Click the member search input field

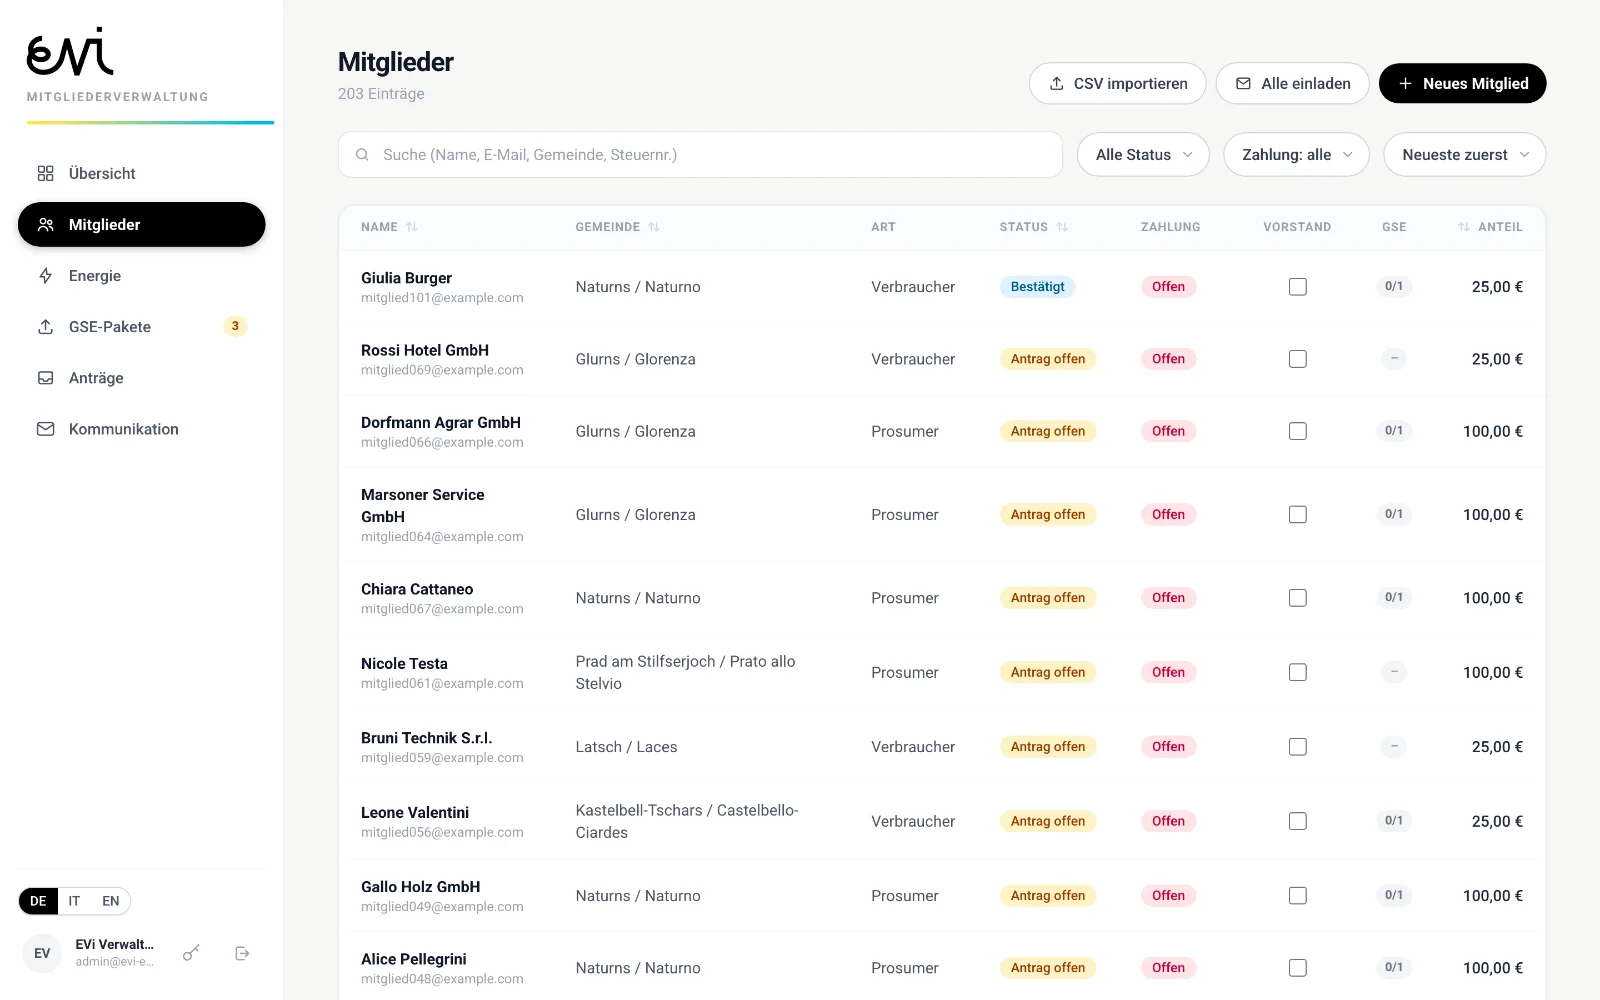coord(700,155)
